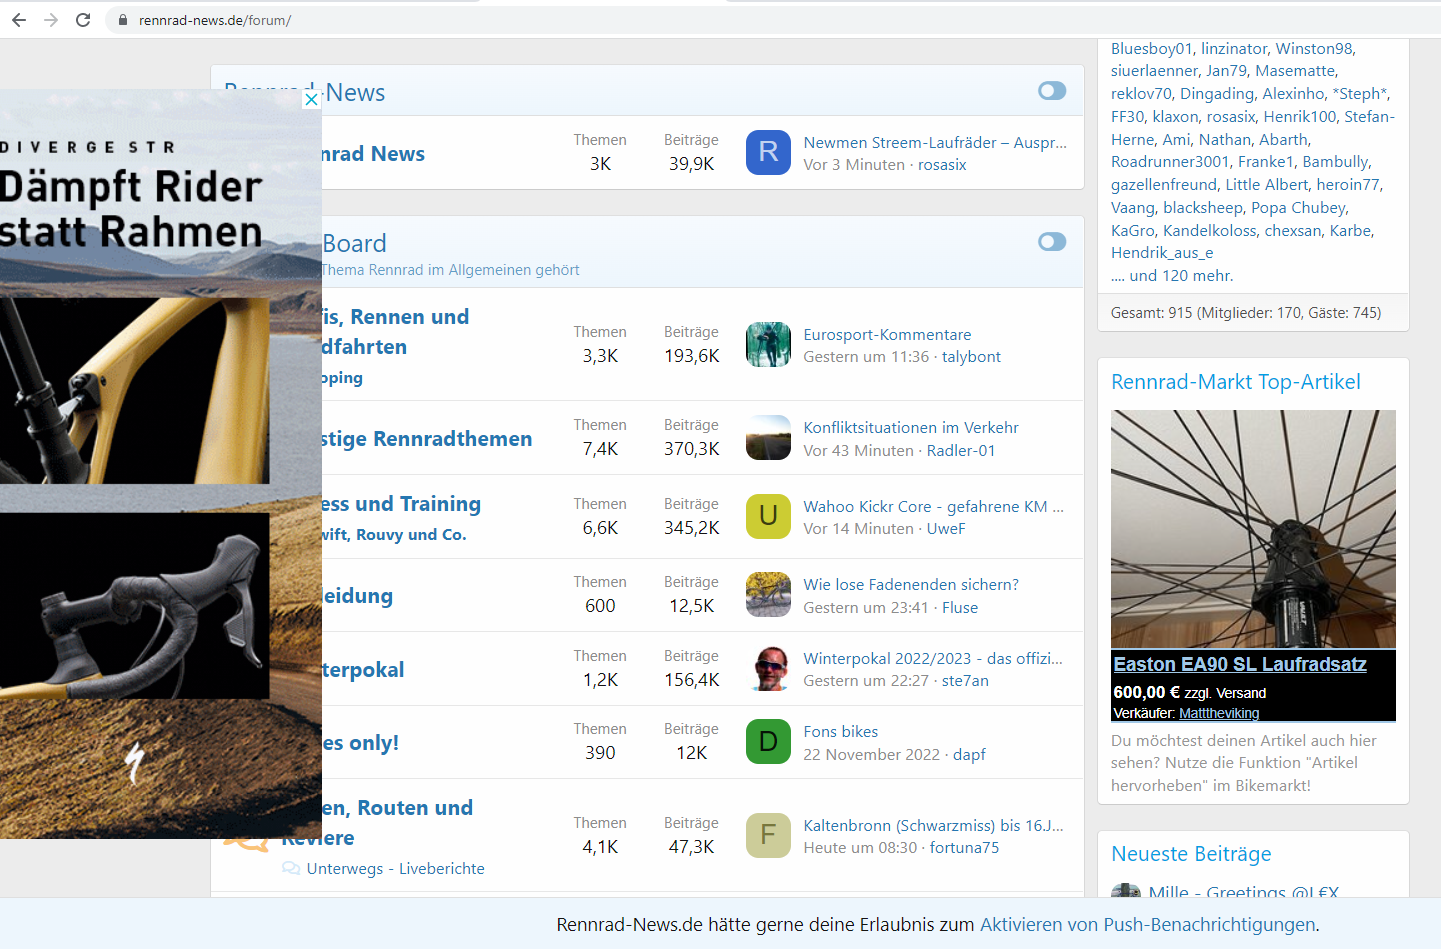1441x949 pixels.
Task: Open the yellow U avatar of UweF
Action: point(768,516)
